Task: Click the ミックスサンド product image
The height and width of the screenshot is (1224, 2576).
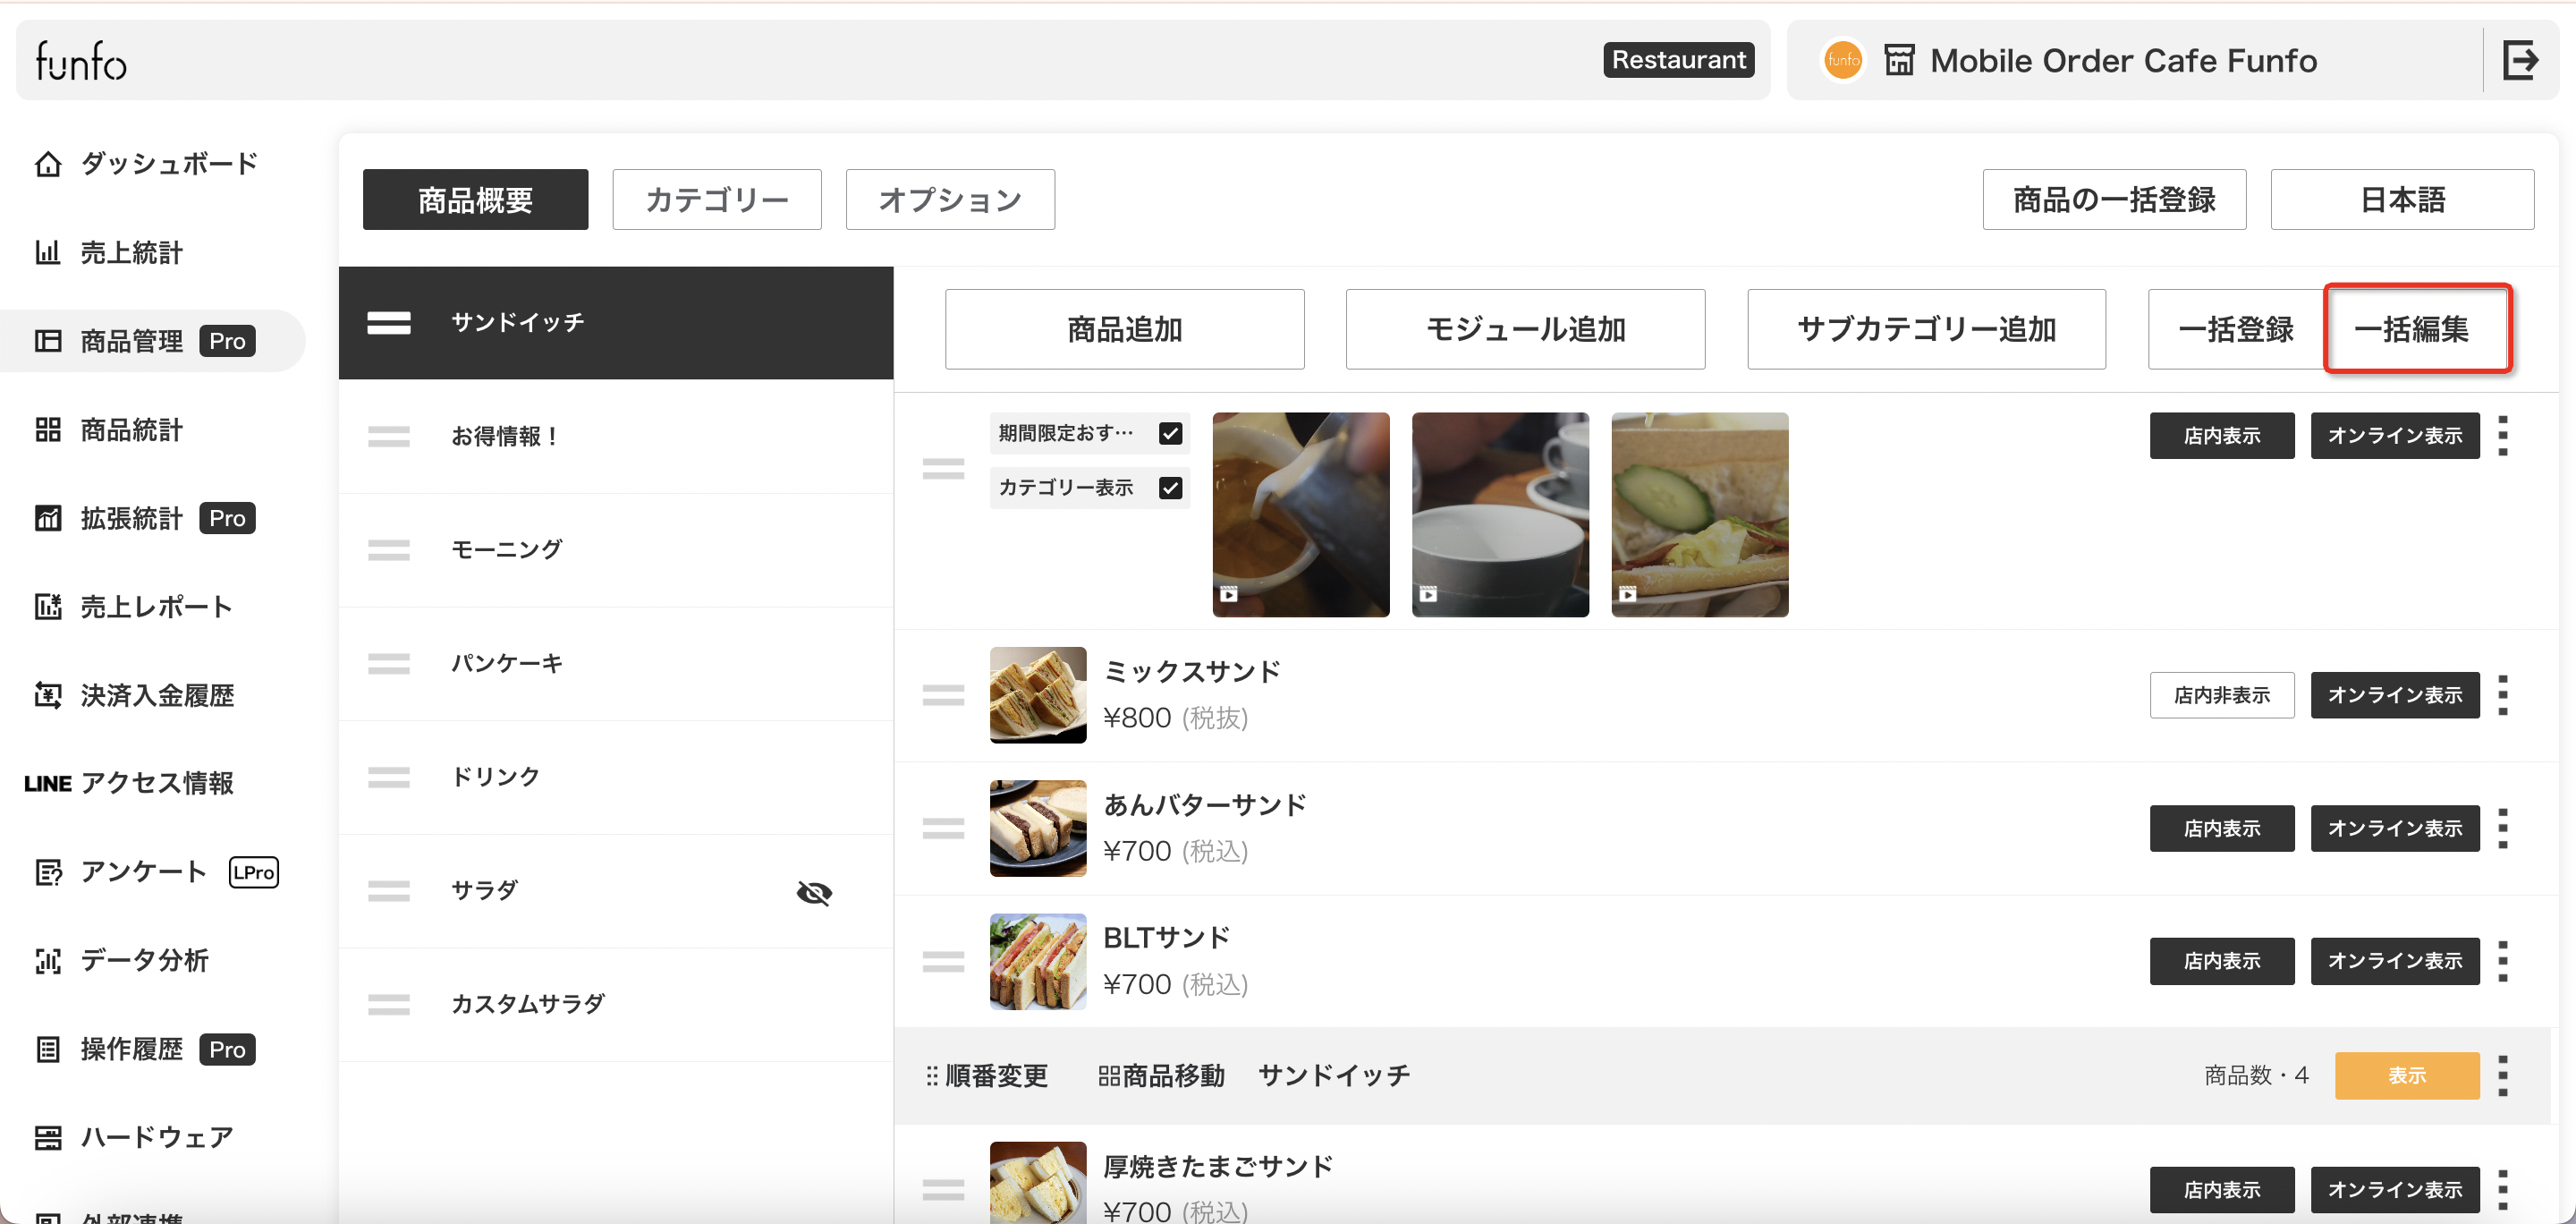Action: [1038, 695]
